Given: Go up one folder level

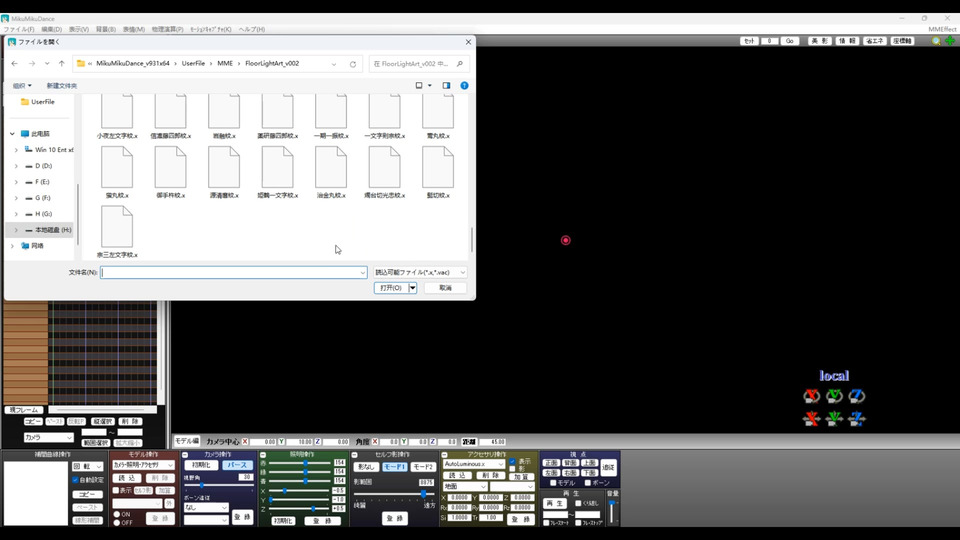Looking at the screenshot, I should [61, 64].
